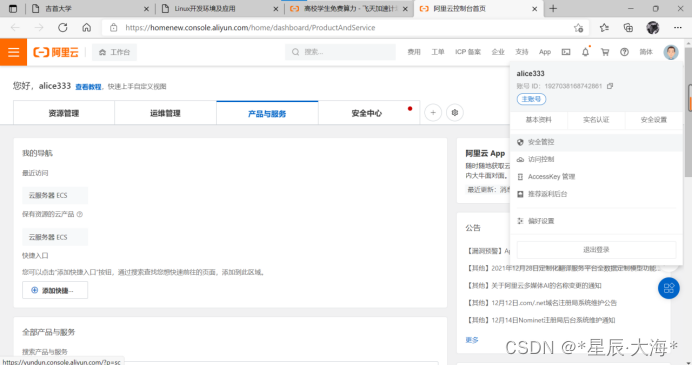The width and height of the screenshot is (693, 366).
Task: Copy the account ID
Action: pos(610,86)
